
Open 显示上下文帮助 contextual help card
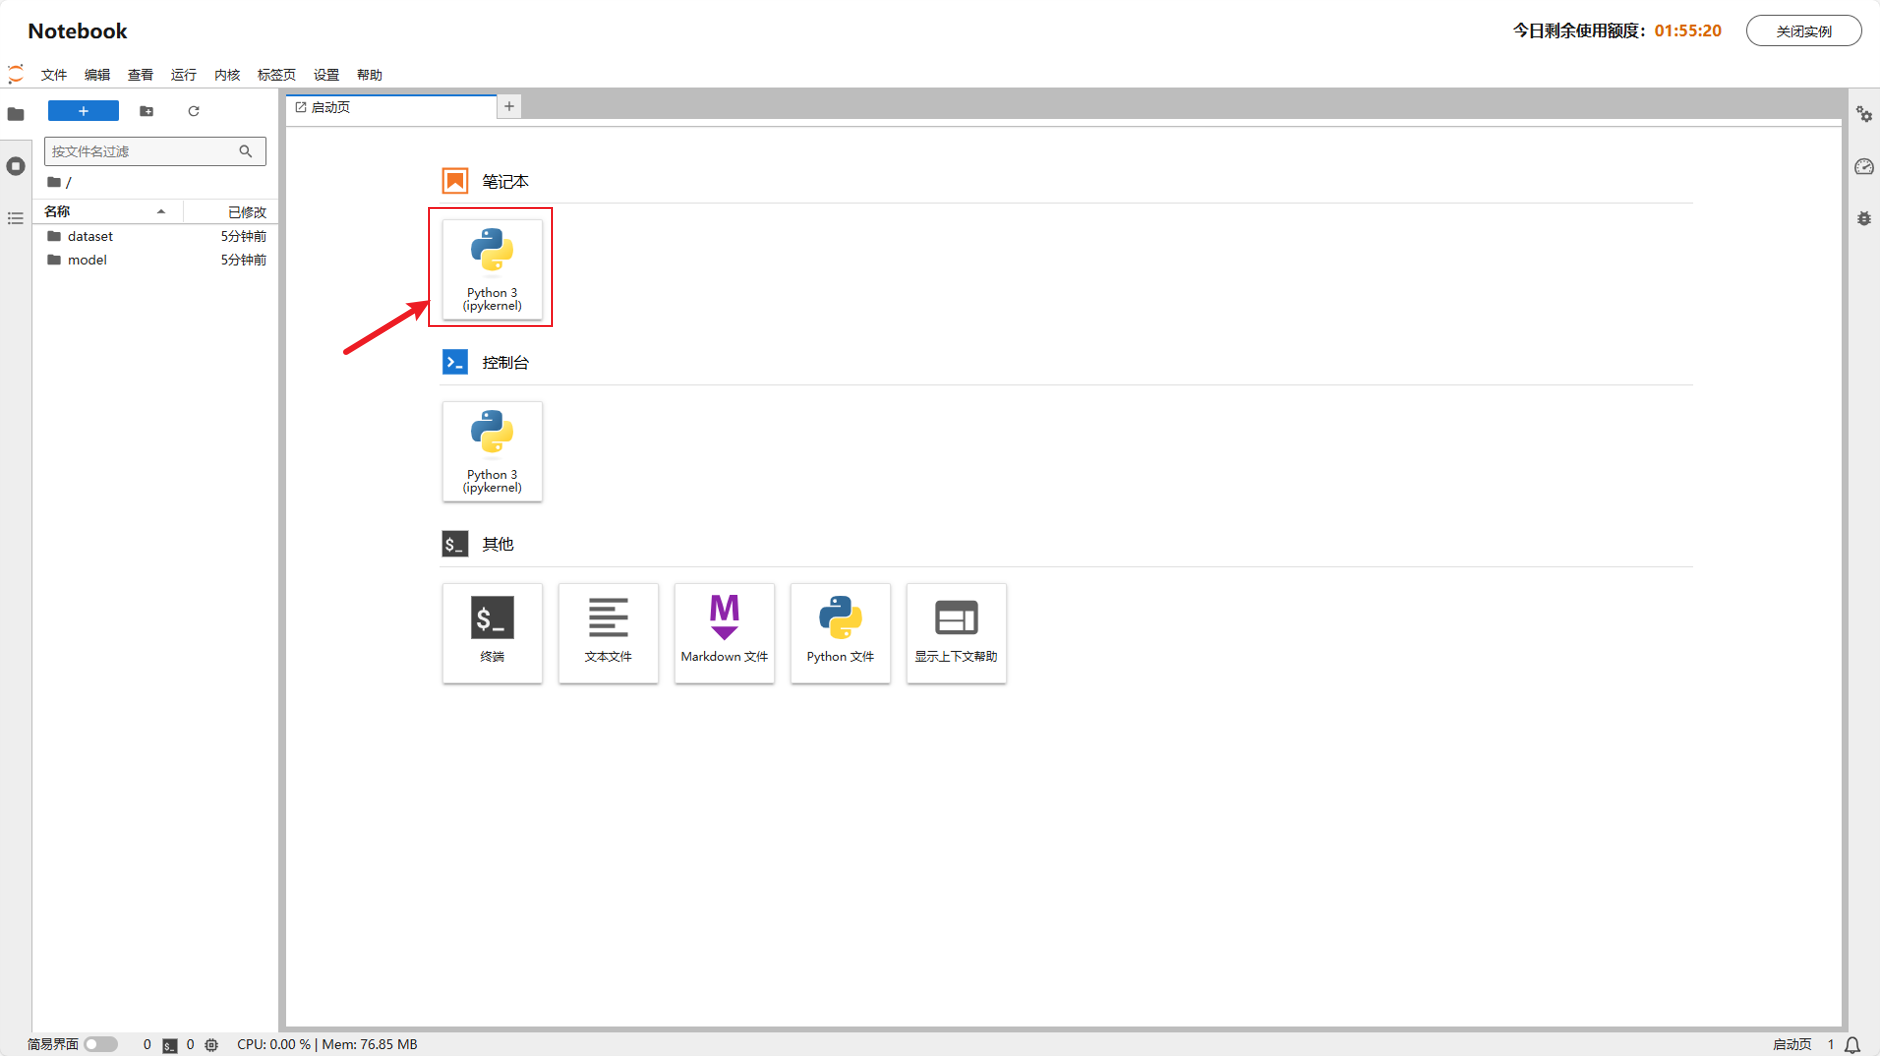[956, 633]
